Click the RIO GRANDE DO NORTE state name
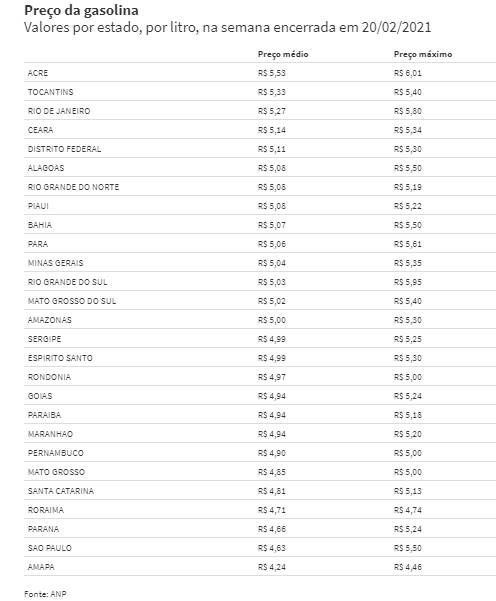 (x=73, y=187)
